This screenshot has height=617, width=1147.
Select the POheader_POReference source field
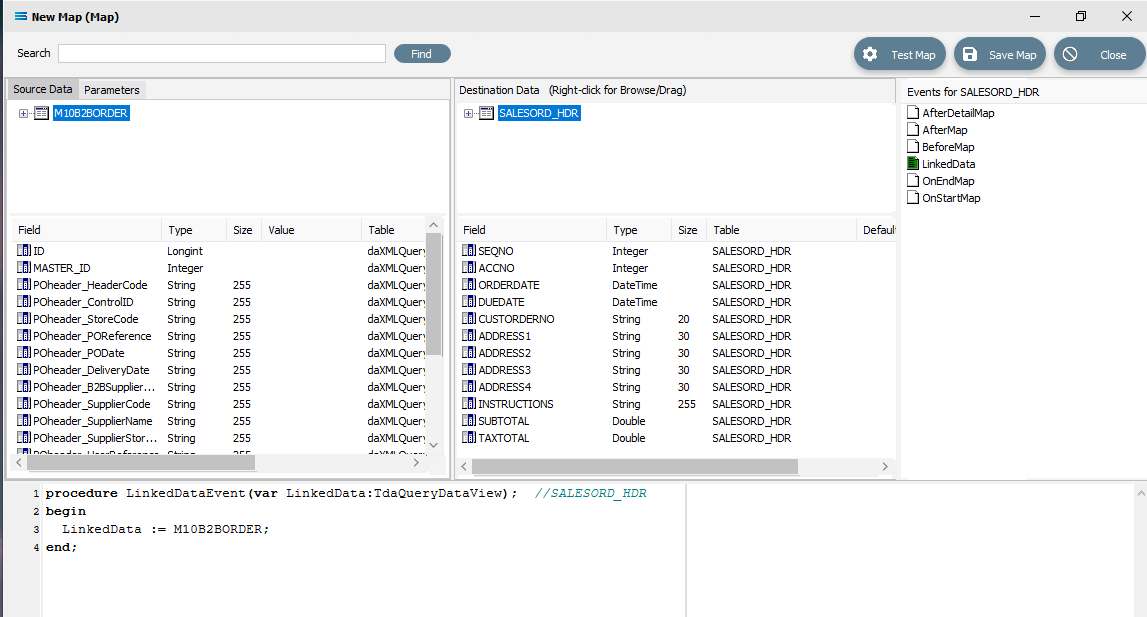click(x=92, y=336)
